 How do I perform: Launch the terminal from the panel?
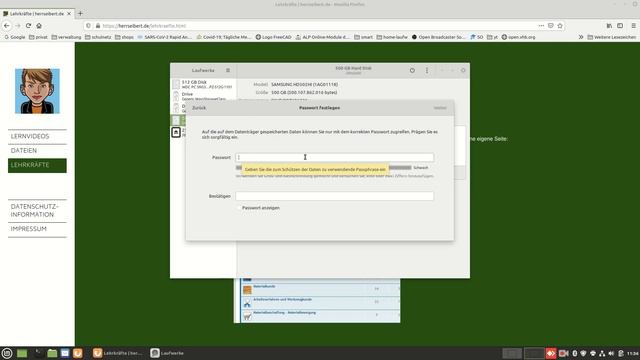(37, 353)
